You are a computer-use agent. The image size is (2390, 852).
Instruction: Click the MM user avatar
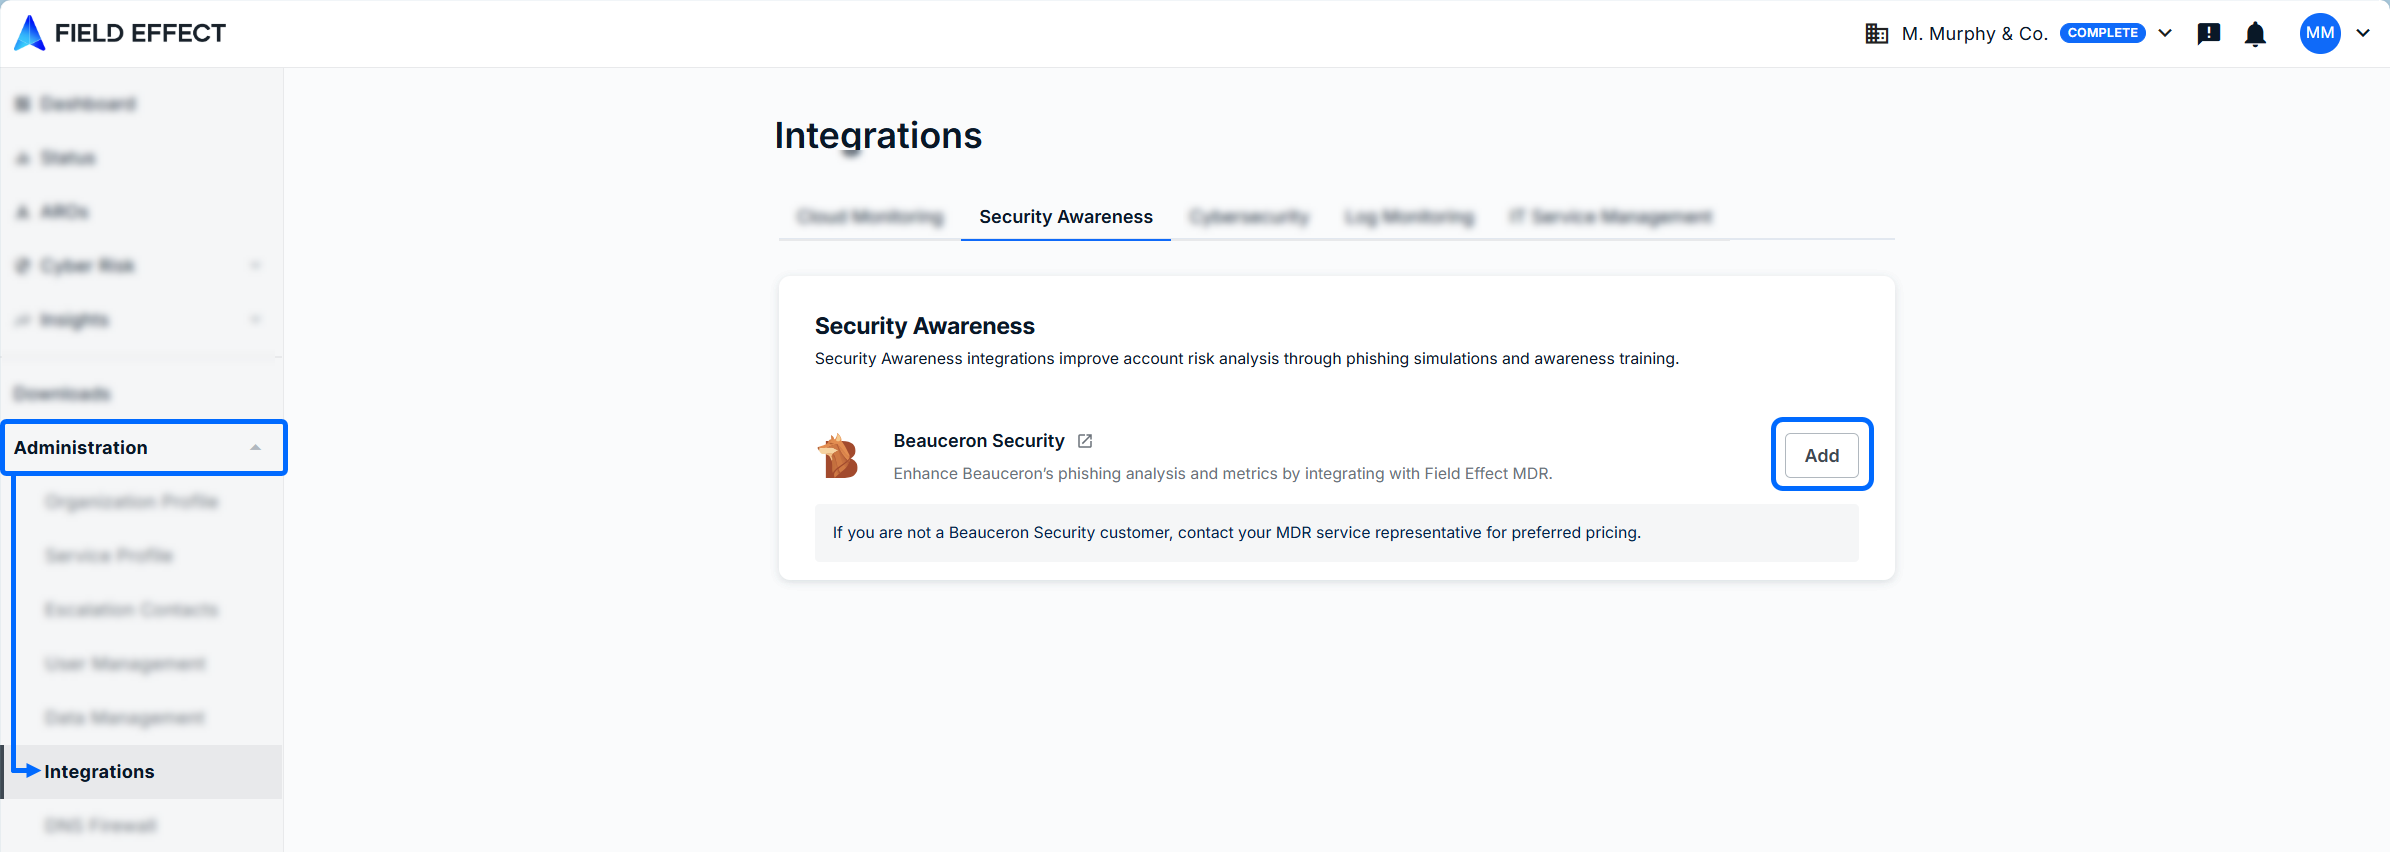click(x=2320, y=33)
